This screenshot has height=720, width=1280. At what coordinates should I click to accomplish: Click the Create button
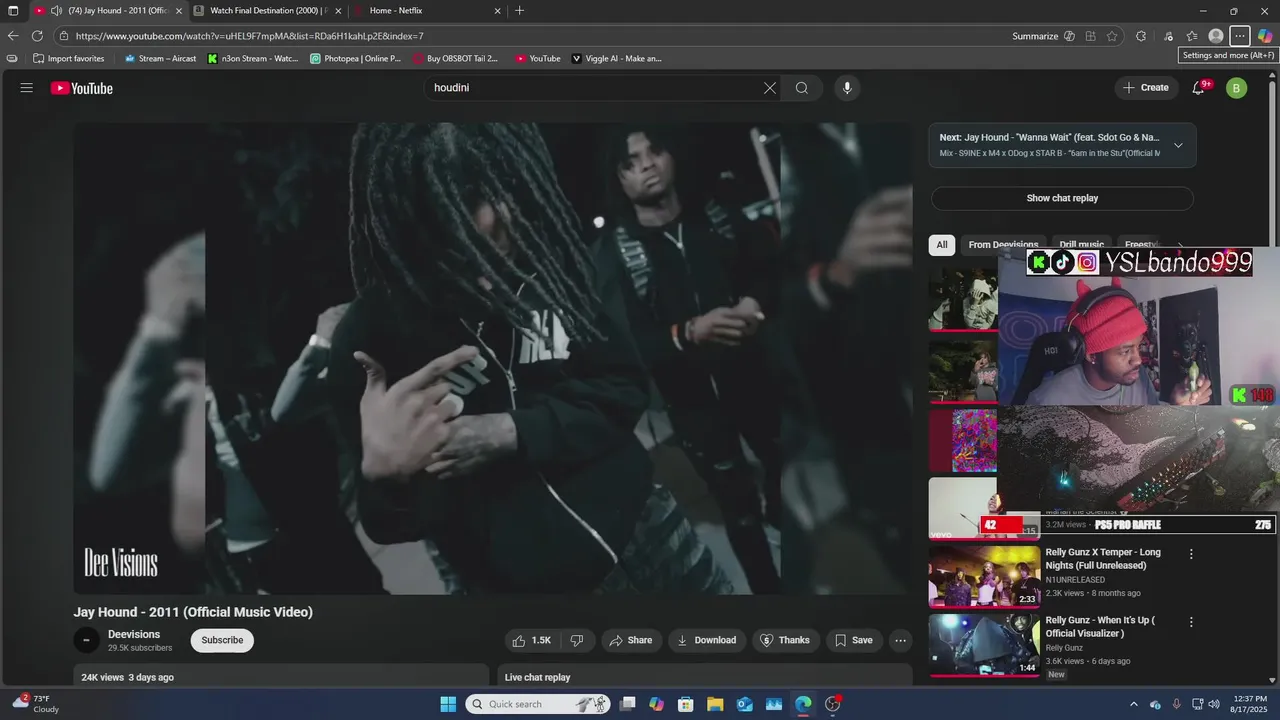[x=1146, y=88]
